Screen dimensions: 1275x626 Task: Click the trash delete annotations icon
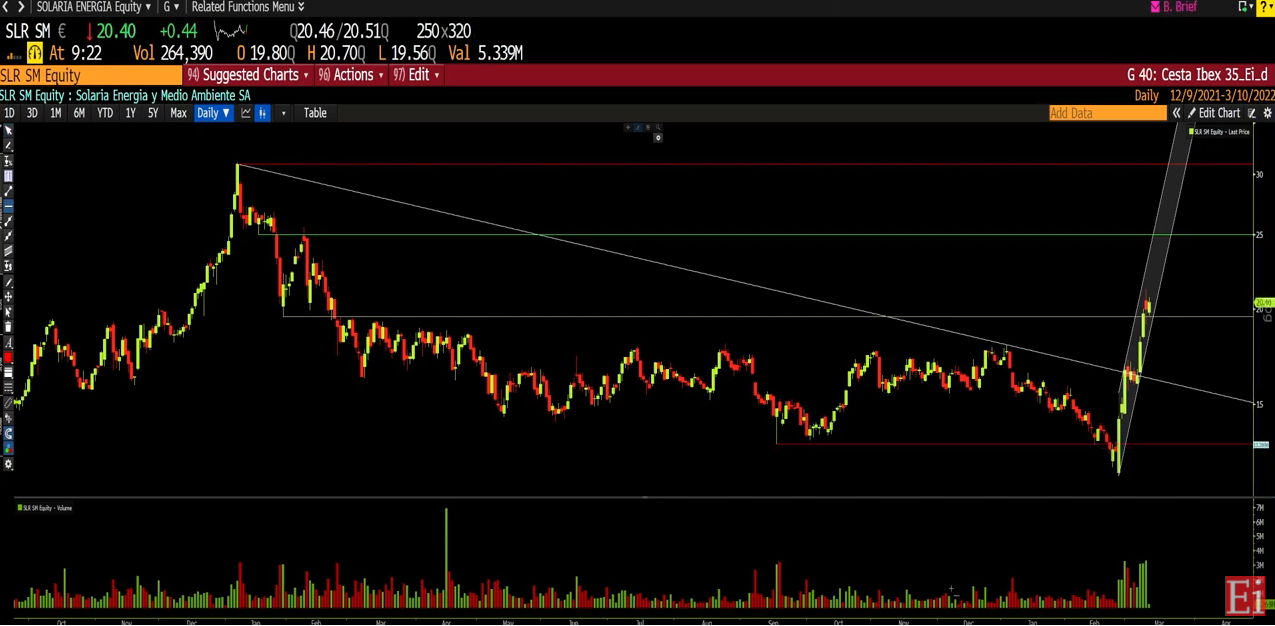pos(8,327)
